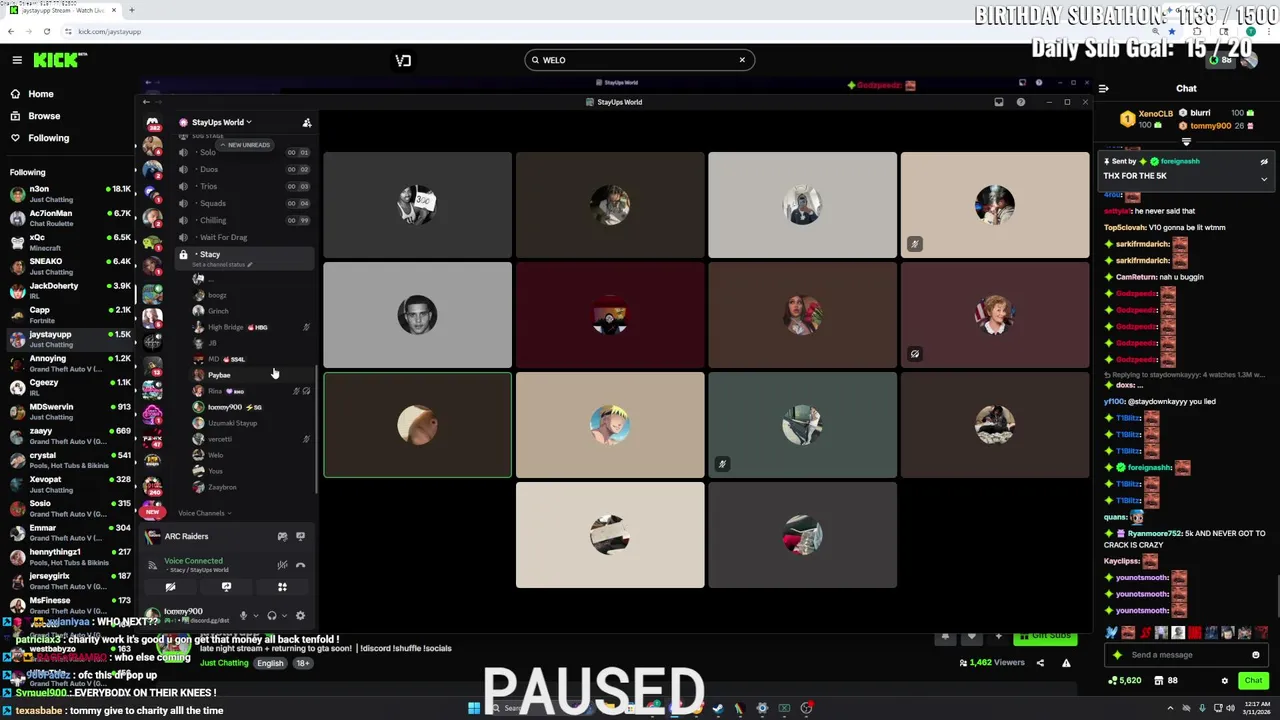Click the NEW UNREADS pill

[x=245, y=145]
